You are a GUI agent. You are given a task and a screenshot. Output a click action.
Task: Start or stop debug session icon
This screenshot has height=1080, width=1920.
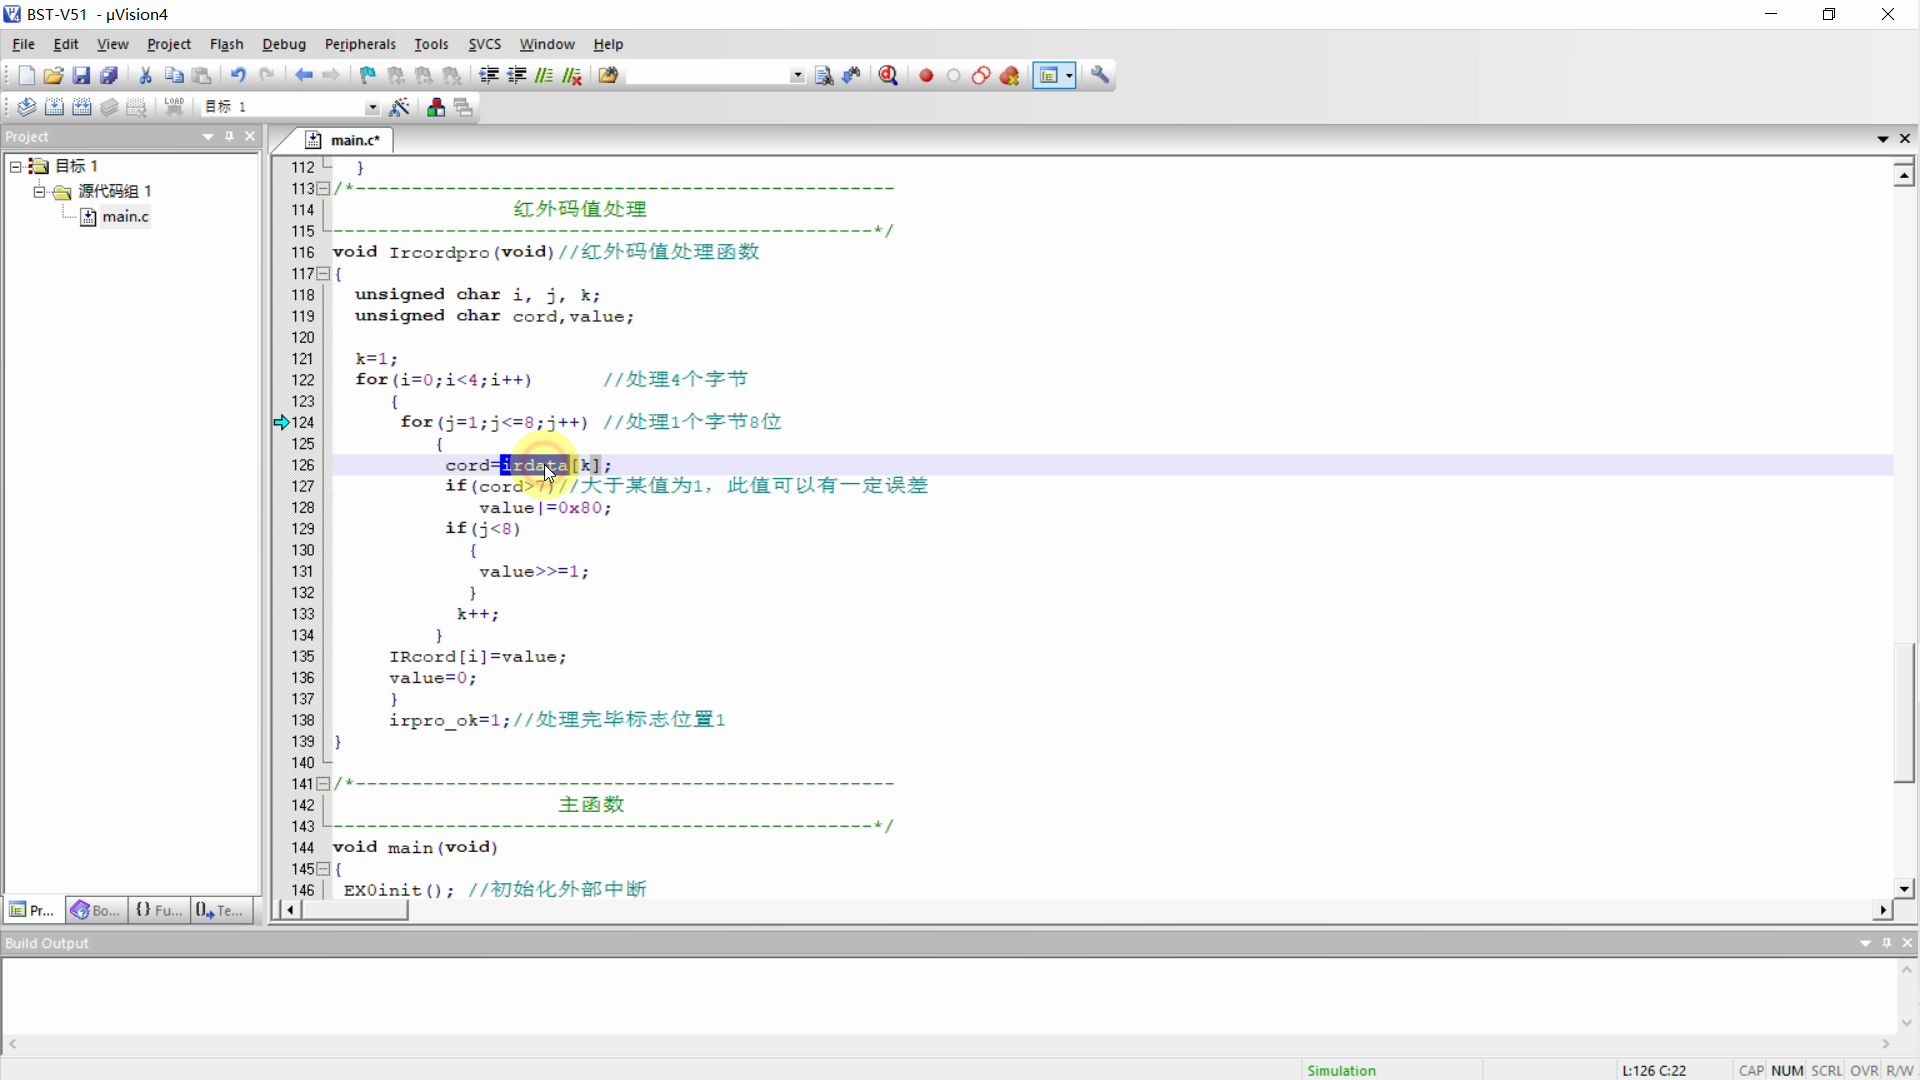(889, 76)
